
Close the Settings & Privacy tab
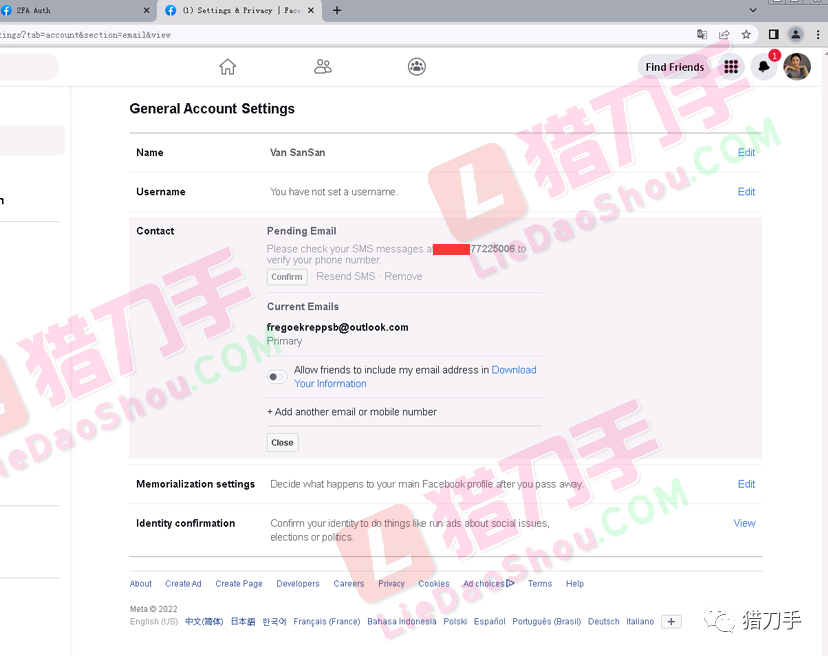[x=311, y=11]
